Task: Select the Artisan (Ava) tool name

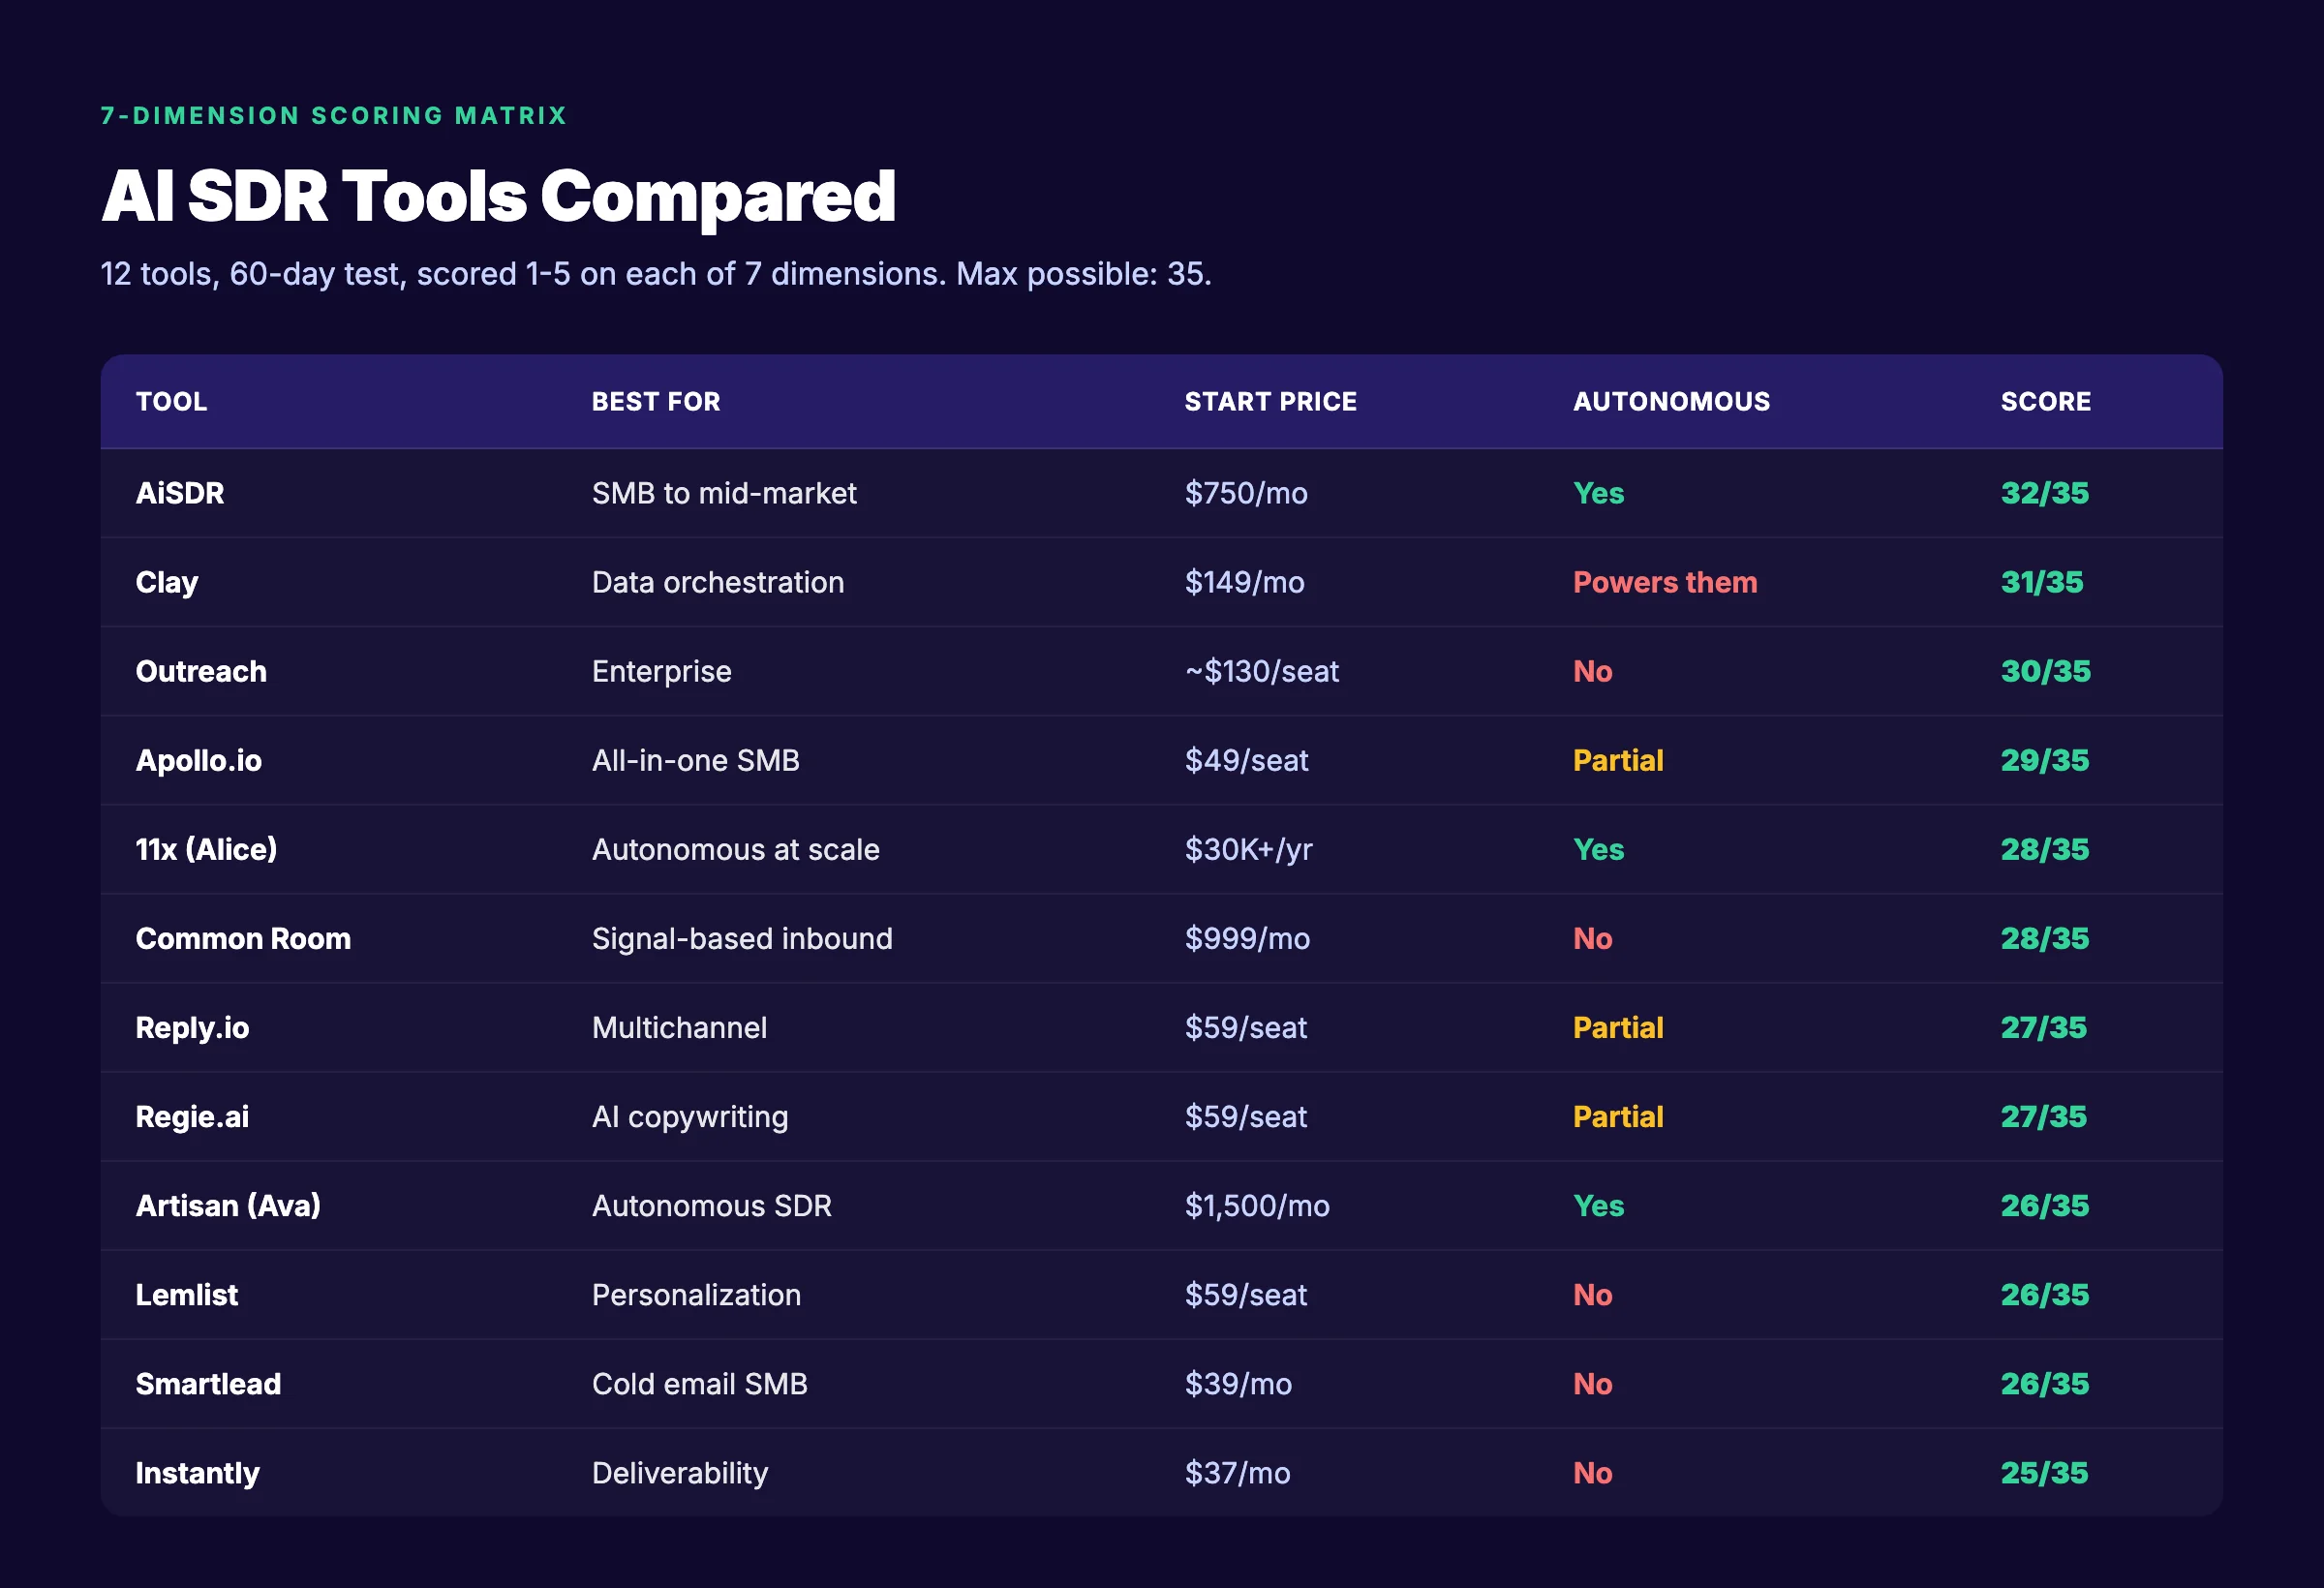Action: [228, 1206]
